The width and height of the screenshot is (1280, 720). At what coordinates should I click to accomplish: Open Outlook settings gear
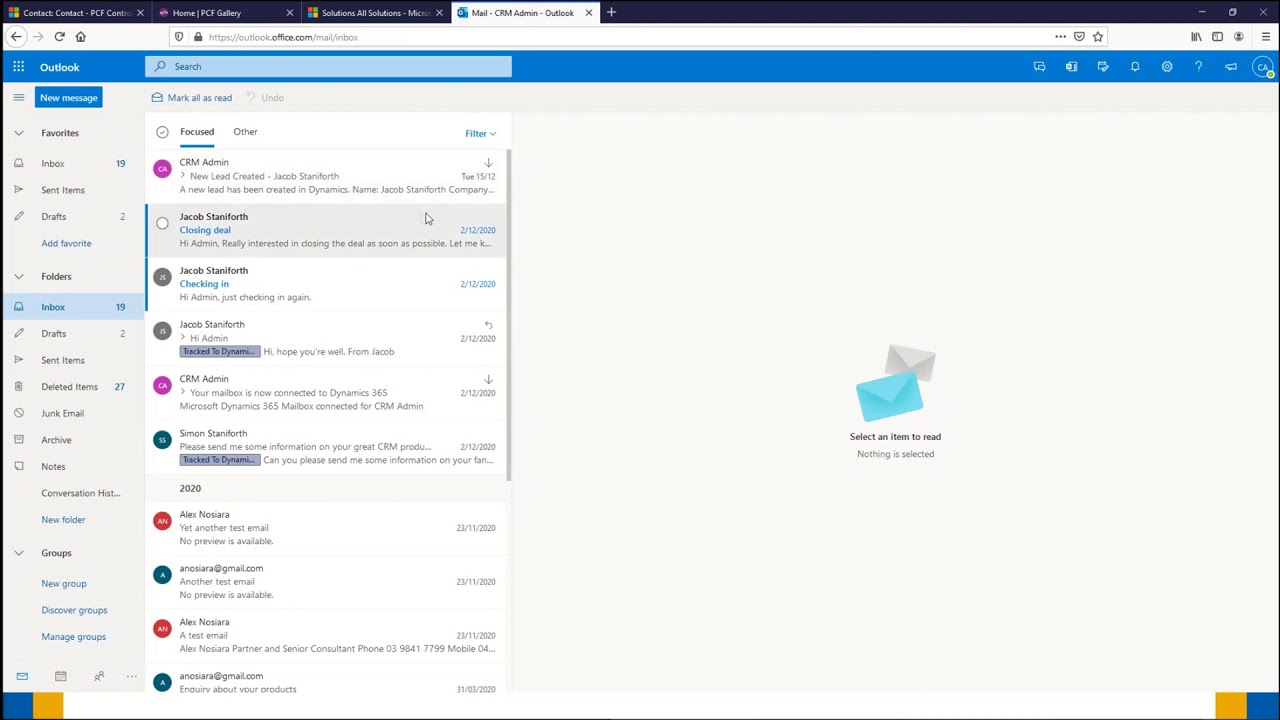point(1167,67)
